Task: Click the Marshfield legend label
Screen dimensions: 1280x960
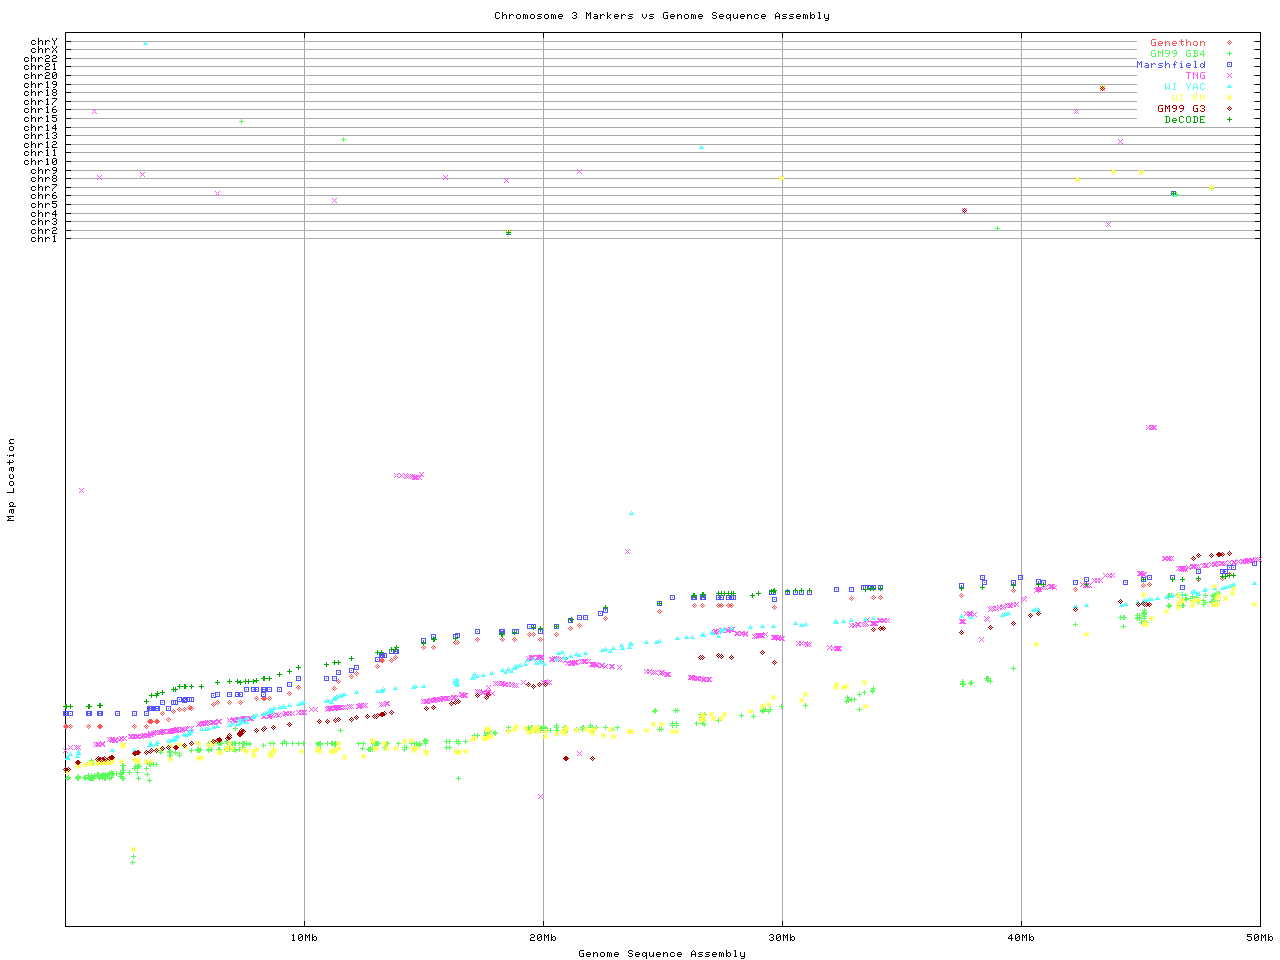Action: pos(1170,65)
